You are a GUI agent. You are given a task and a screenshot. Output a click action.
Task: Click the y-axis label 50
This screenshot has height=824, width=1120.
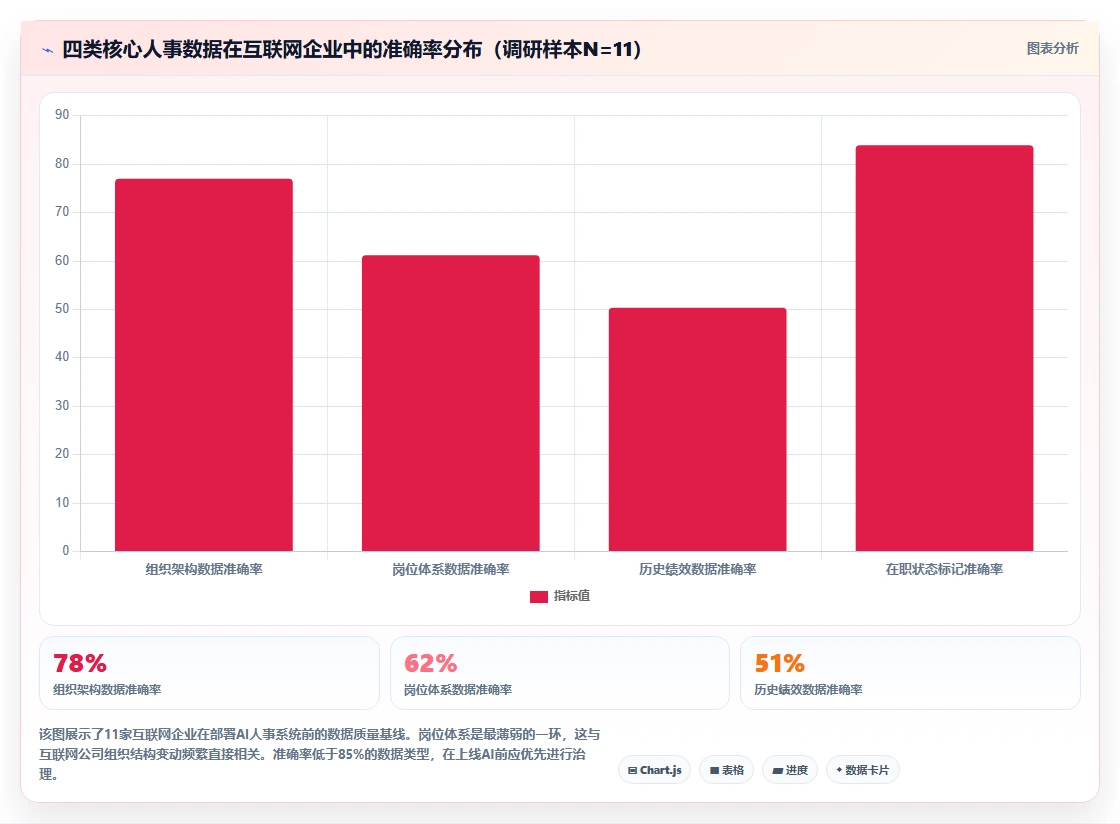point(62,308)
